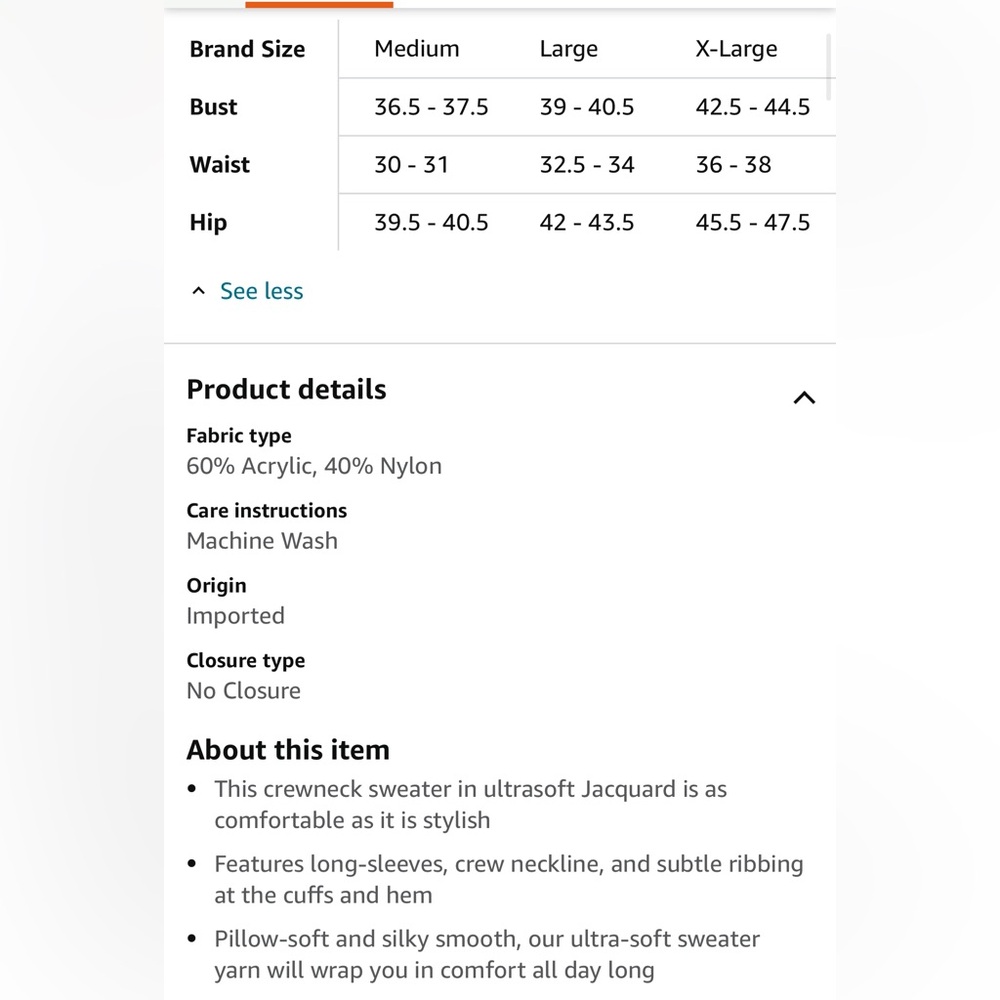The image size is (1000, 1000).
Task: Click the 60% Acrylic, 40% Nylon text
Action: tap(314, 466)
